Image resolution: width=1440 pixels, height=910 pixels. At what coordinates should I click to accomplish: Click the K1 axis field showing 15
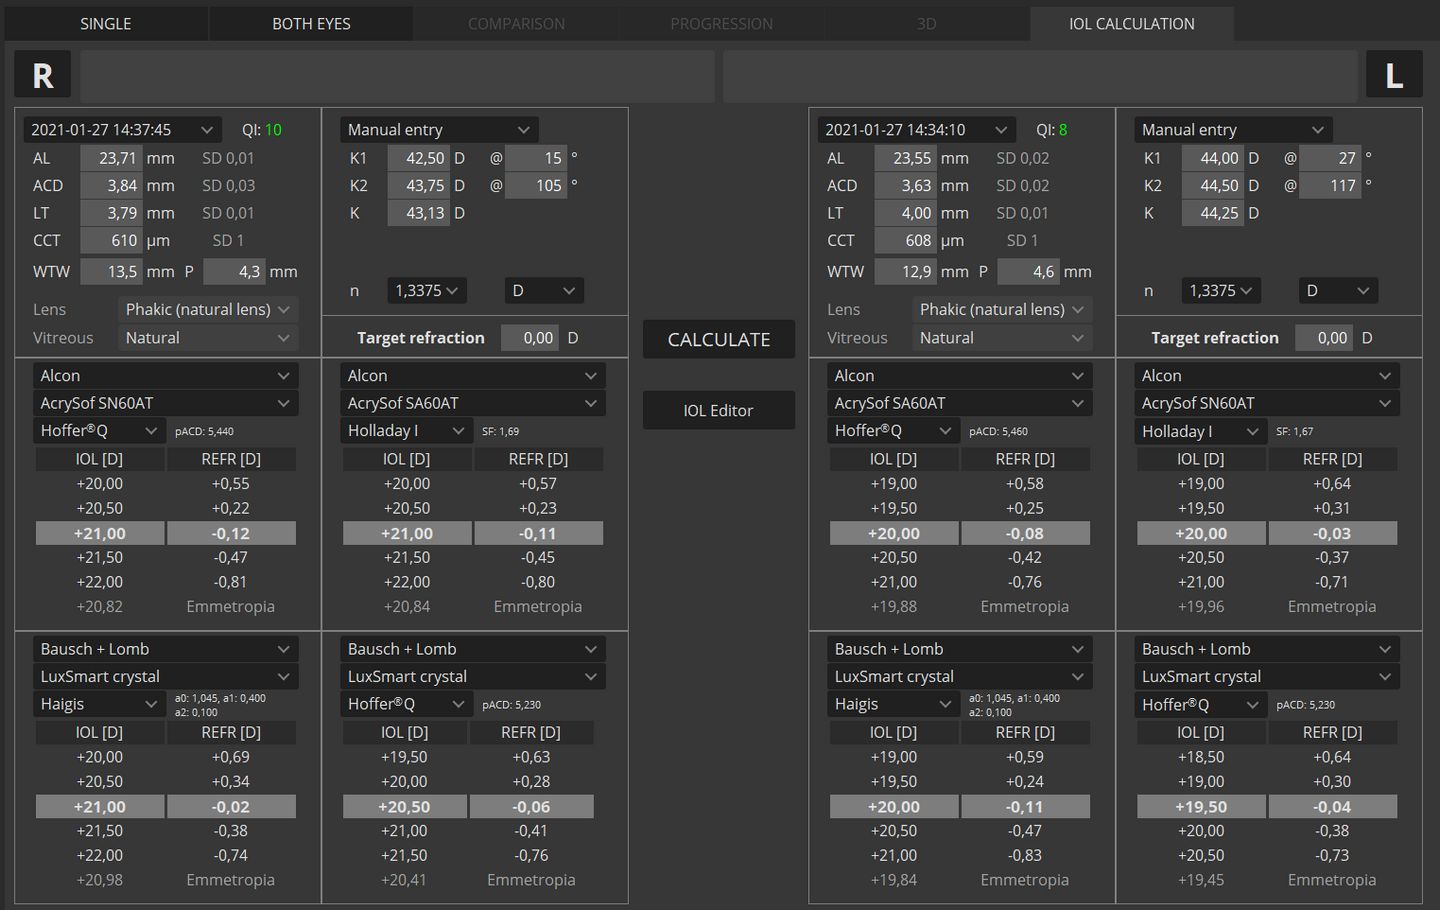(x=537, y=158)
